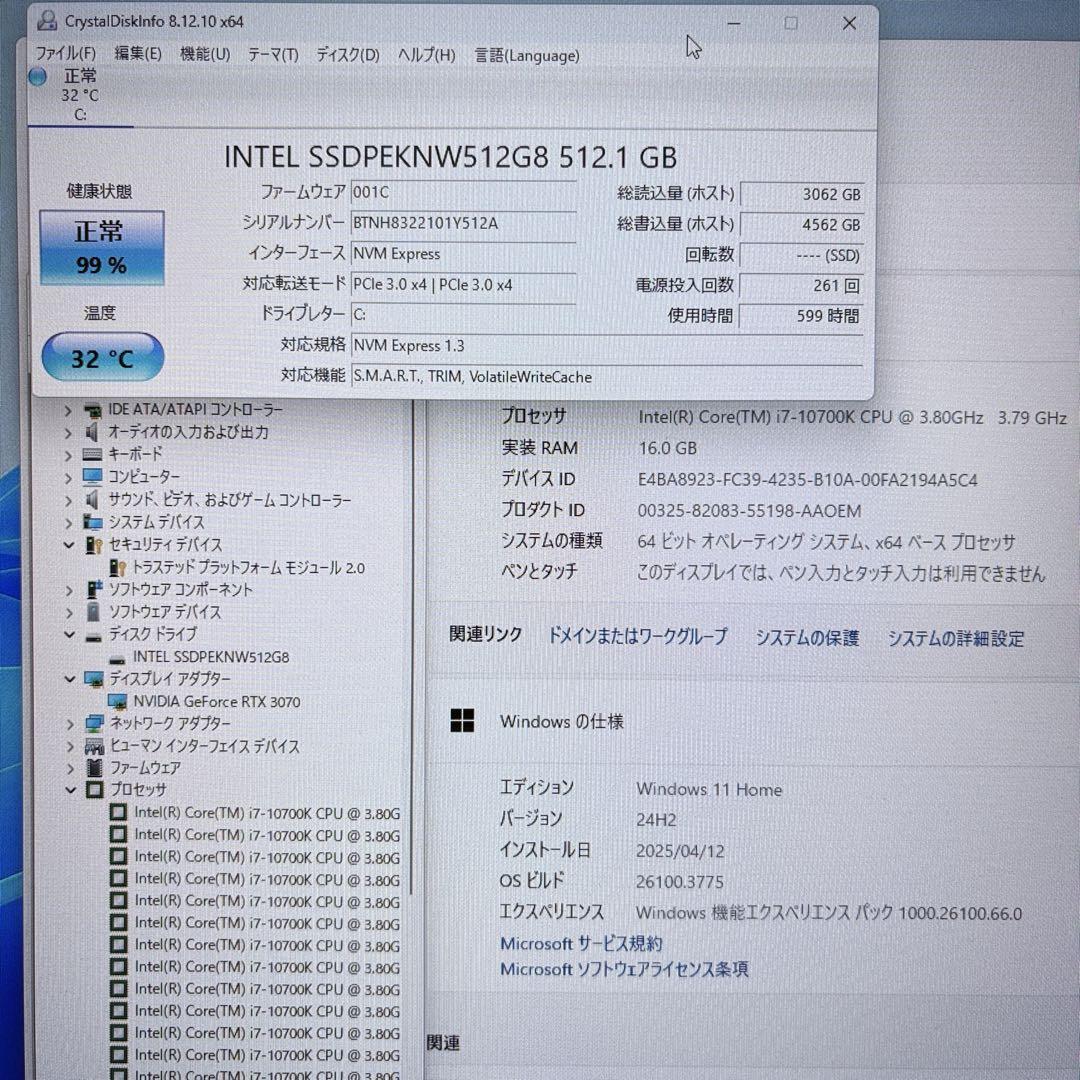Click the power on count value 261 回

click(x=801, y=286)
